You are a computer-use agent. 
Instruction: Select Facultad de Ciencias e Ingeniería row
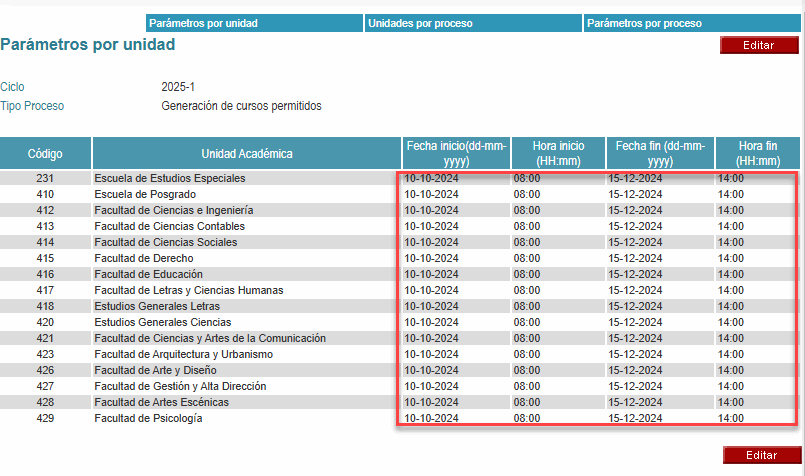pyautogui.click(x=174, y=210)
